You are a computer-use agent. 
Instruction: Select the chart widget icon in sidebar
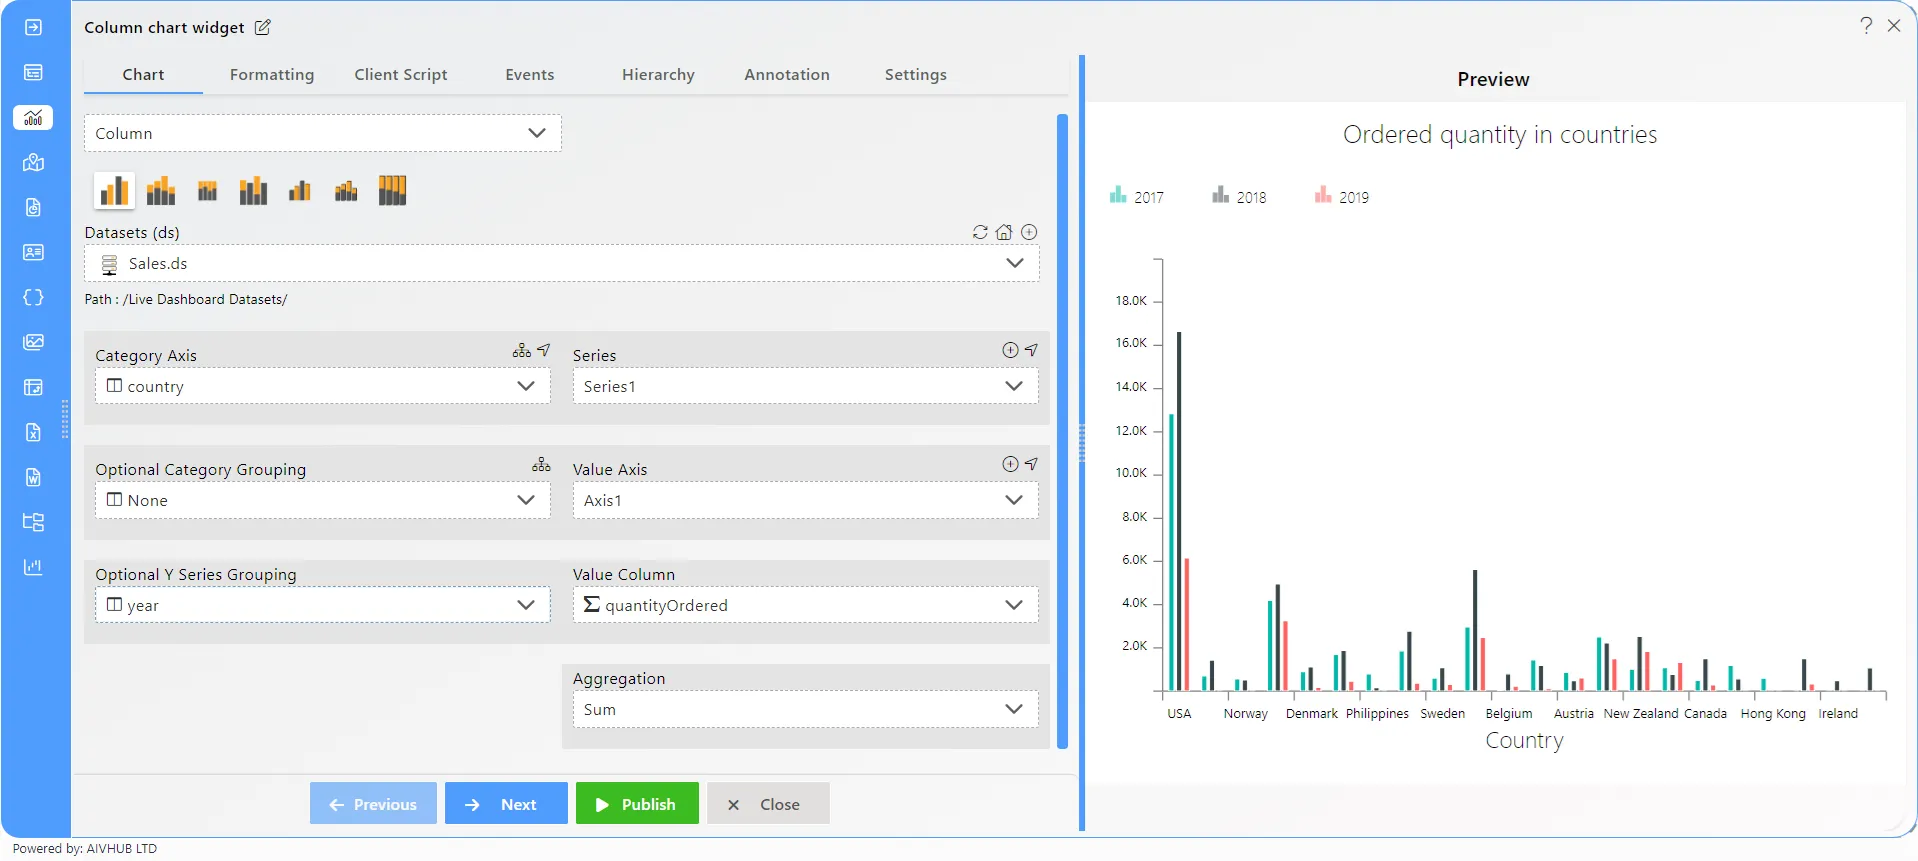[33, 117]
